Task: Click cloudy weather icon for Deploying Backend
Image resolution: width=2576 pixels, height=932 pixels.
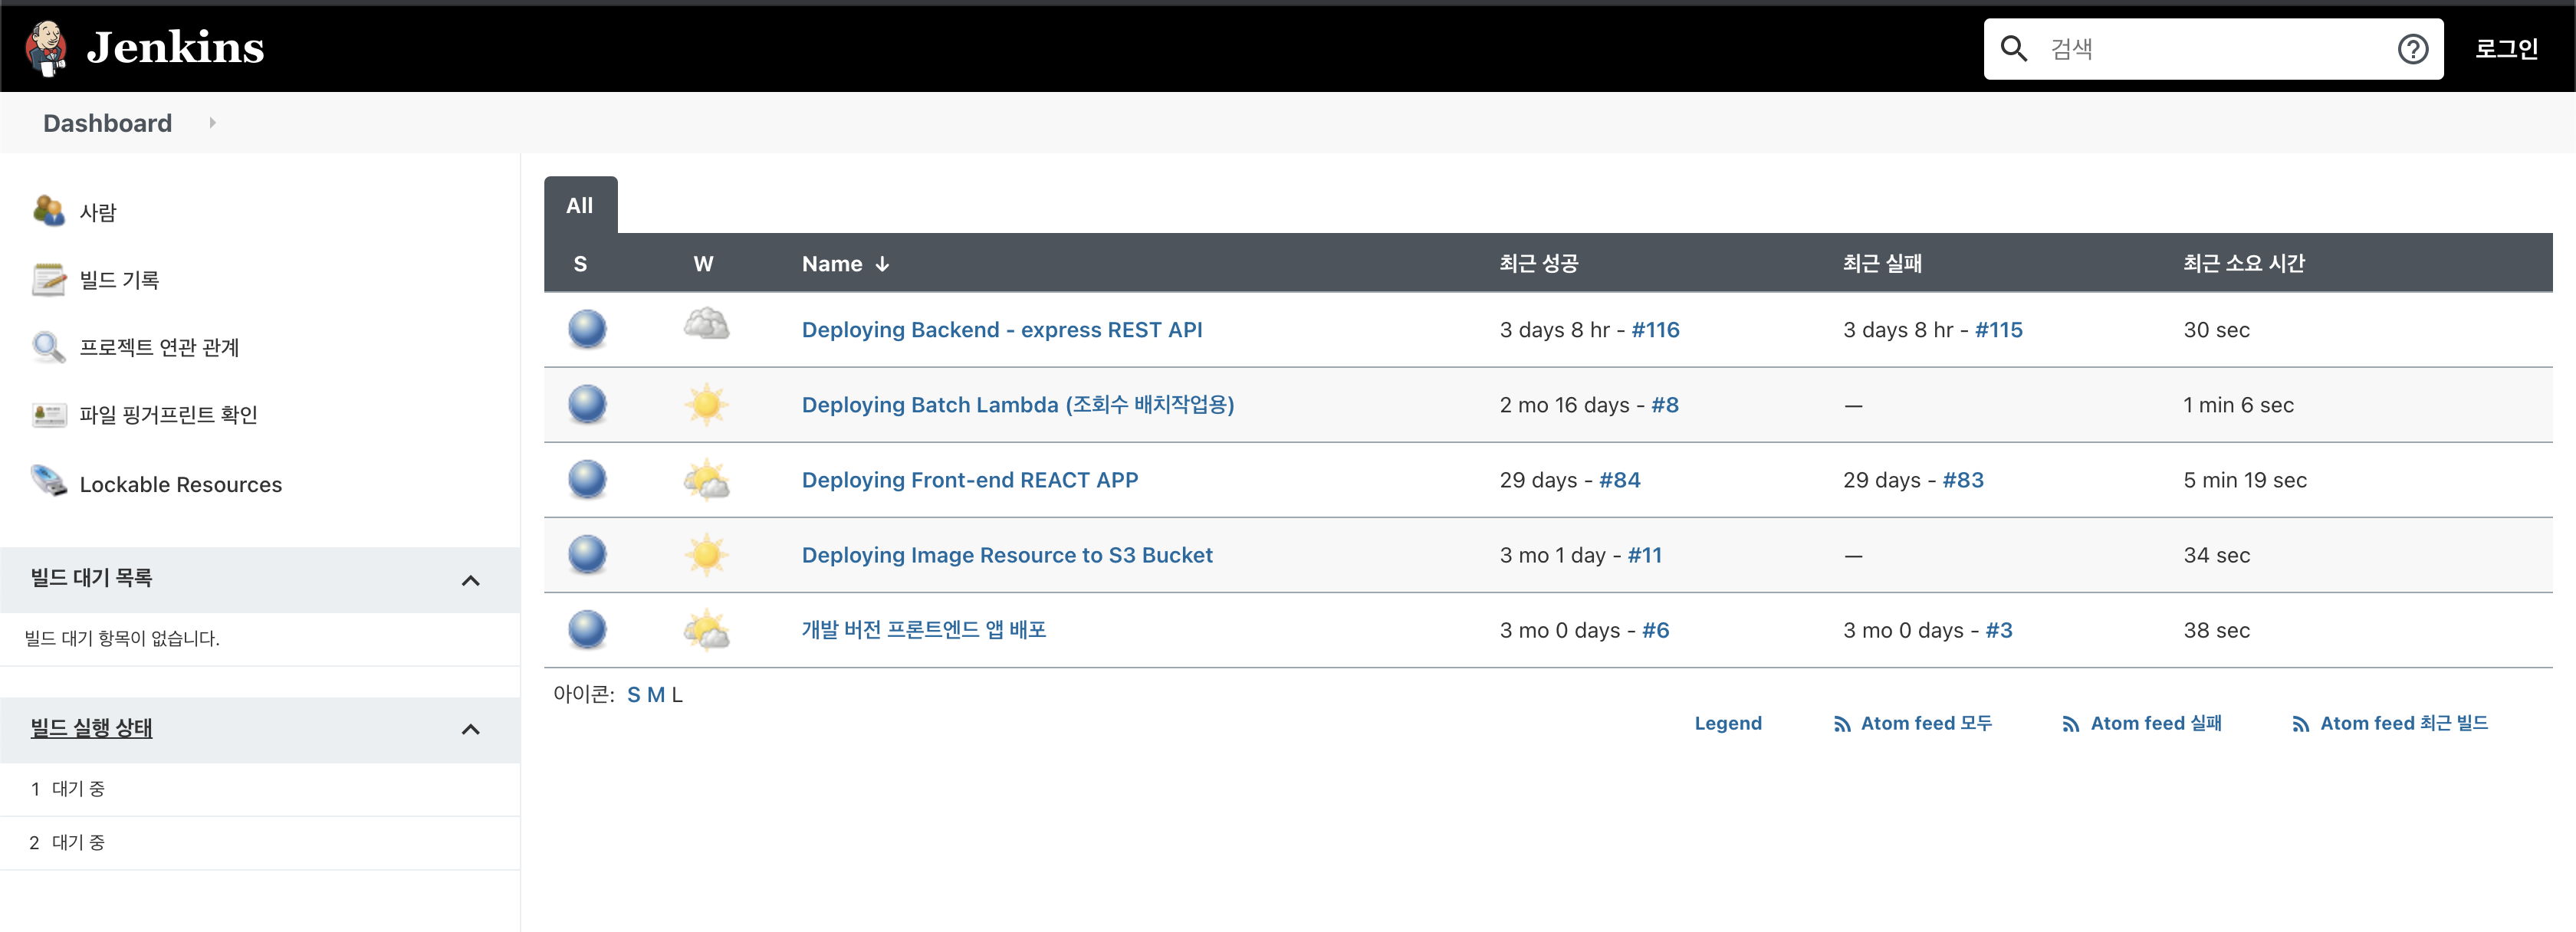Action: point(706,325)
